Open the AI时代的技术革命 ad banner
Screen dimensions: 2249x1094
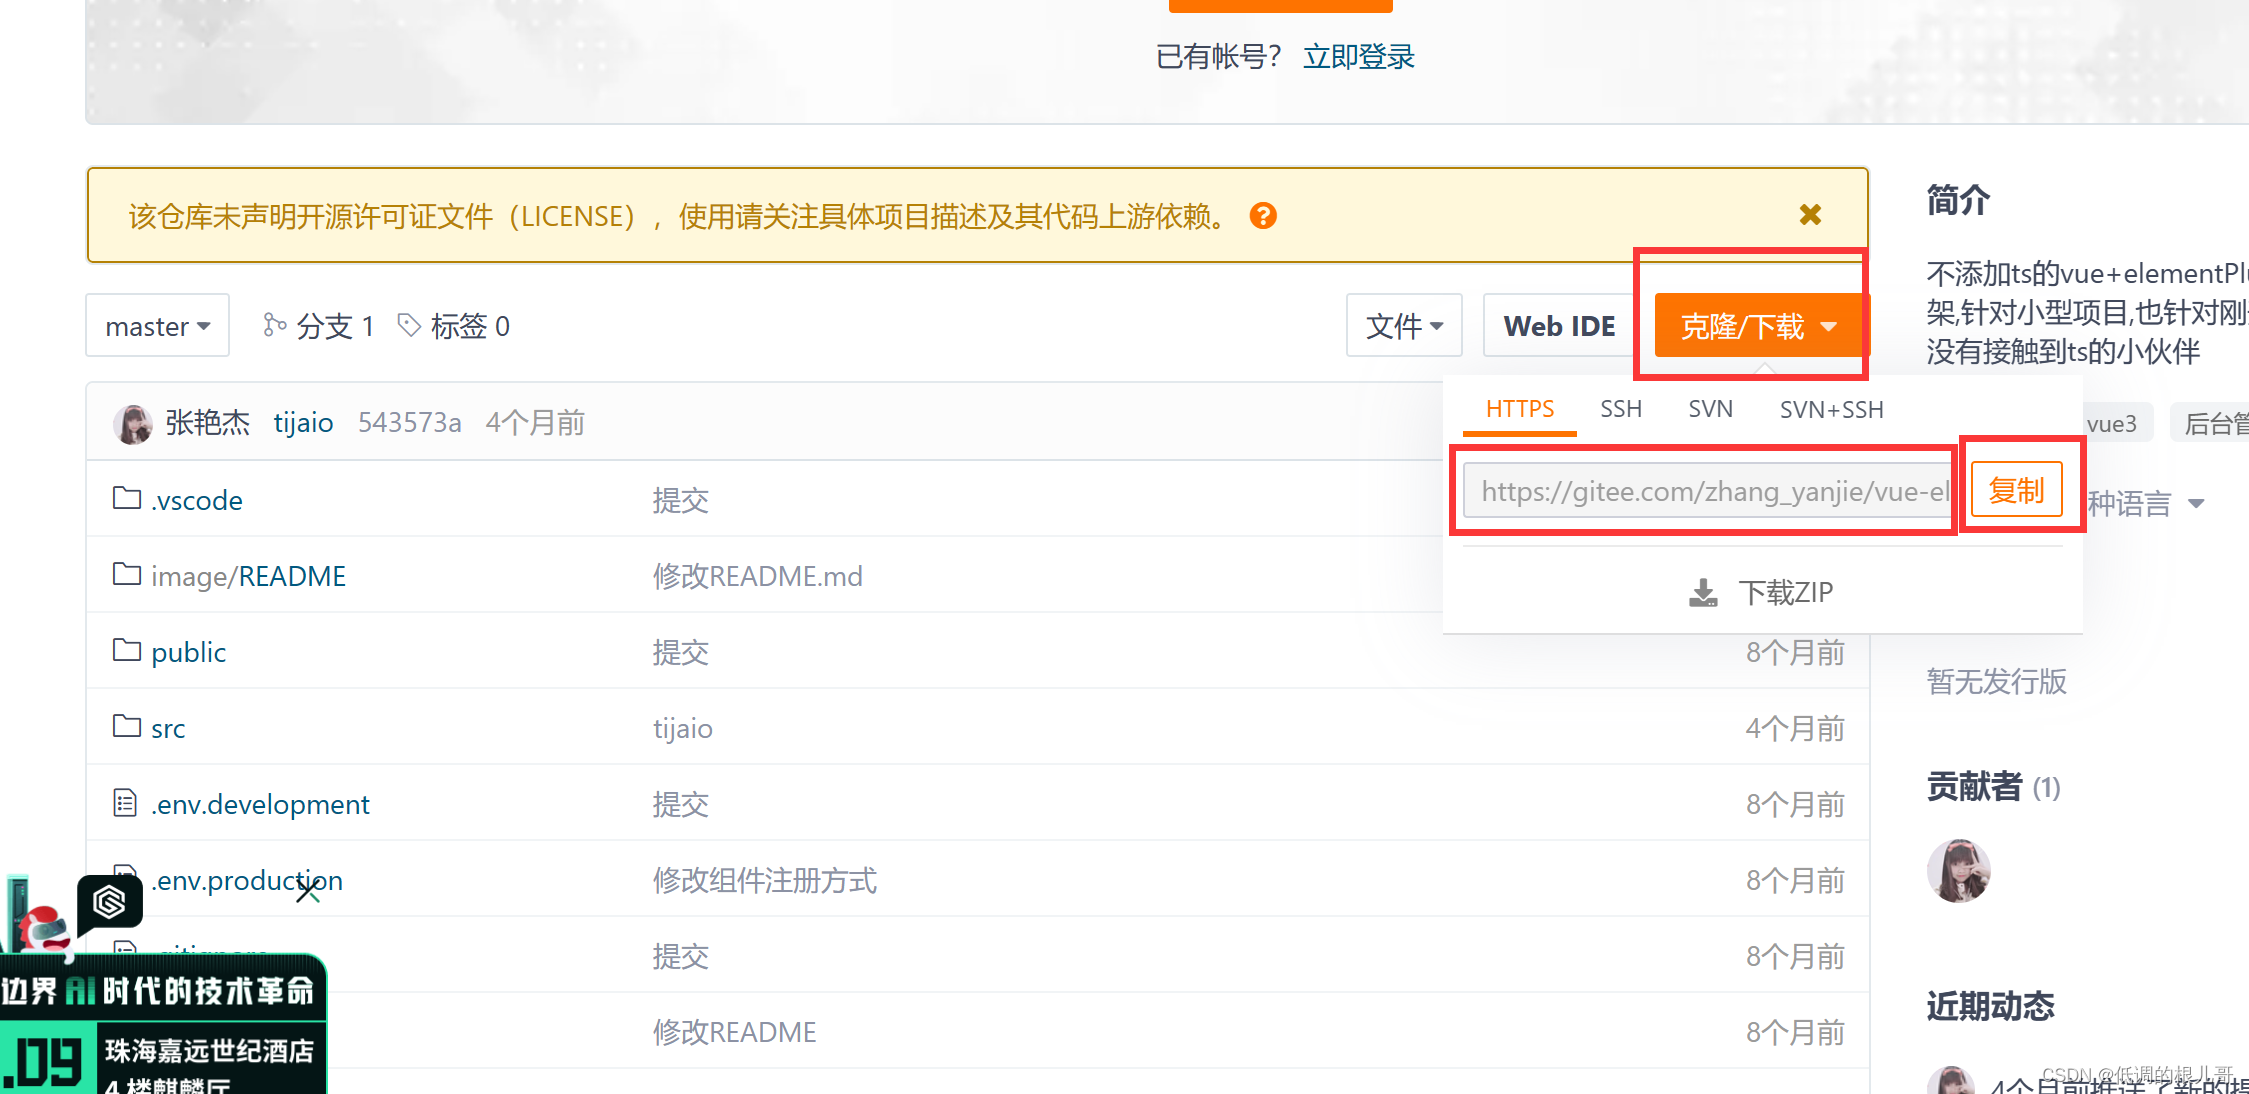point(163,1025)
